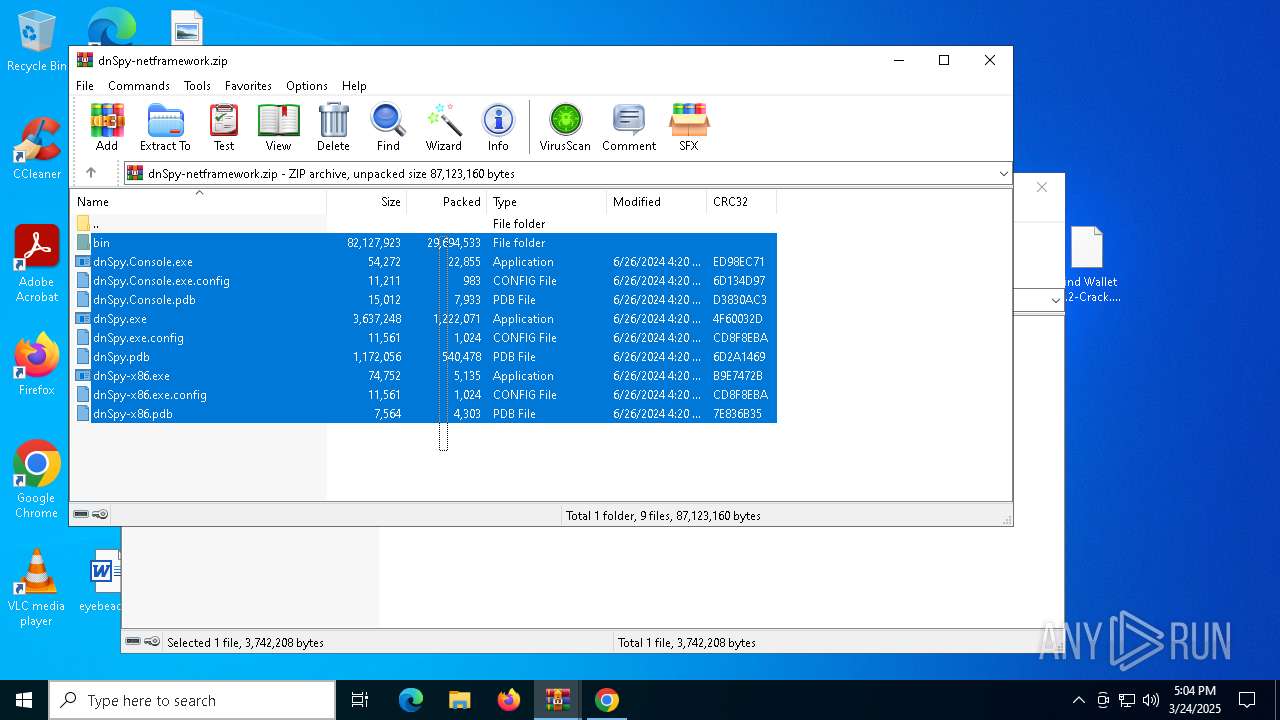The width and height of the screenshot is (1280, 720).
Task: Go up one folder level arrow
Action: (91, 173)
